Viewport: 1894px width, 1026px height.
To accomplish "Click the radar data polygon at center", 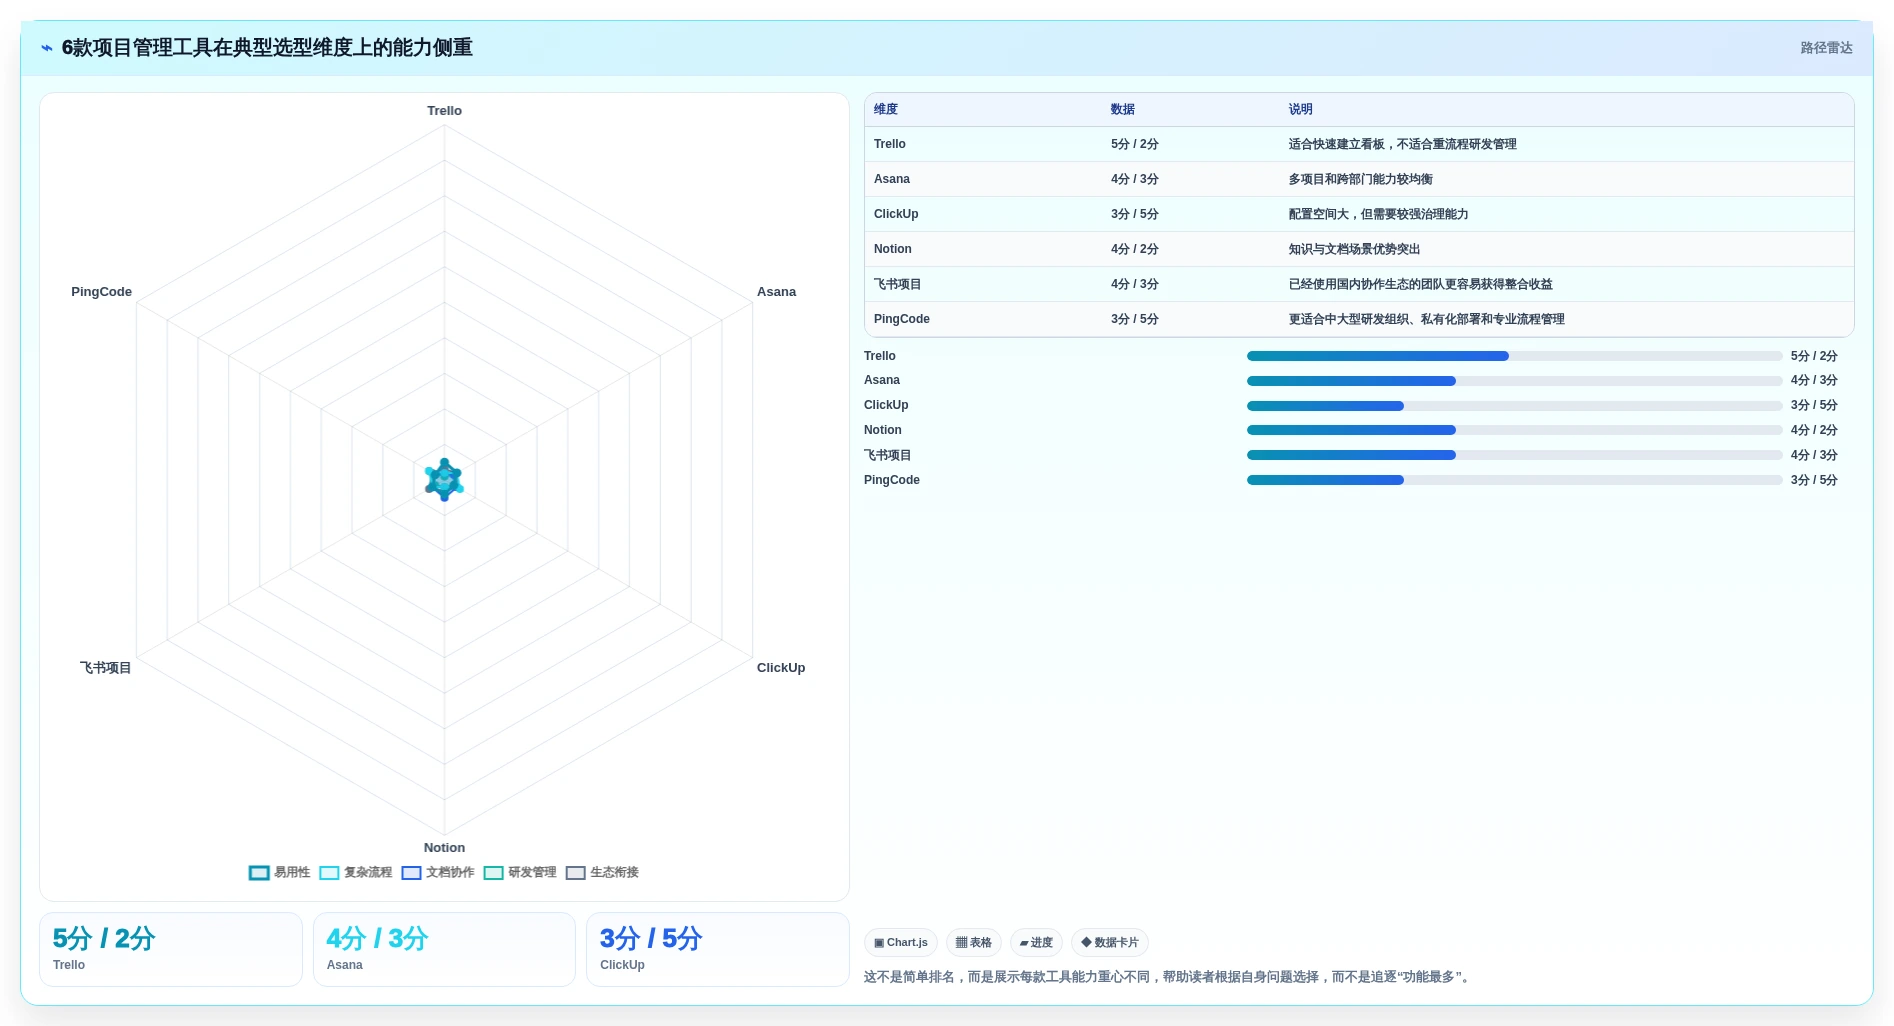I will (x=444, y=480).
